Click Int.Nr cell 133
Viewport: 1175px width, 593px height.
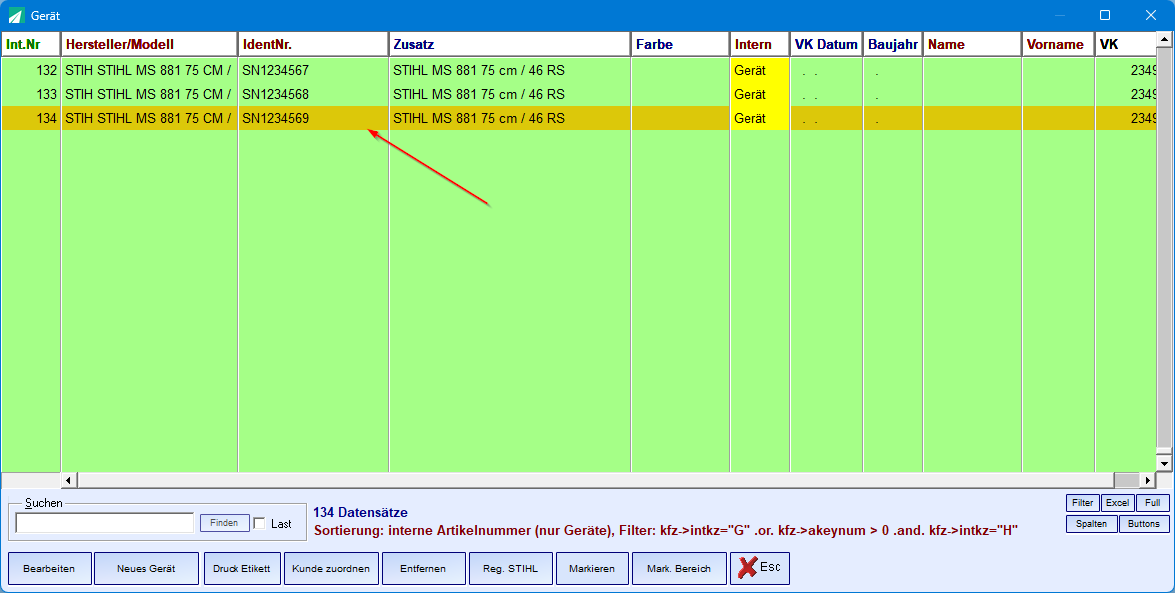pos(31,94)
